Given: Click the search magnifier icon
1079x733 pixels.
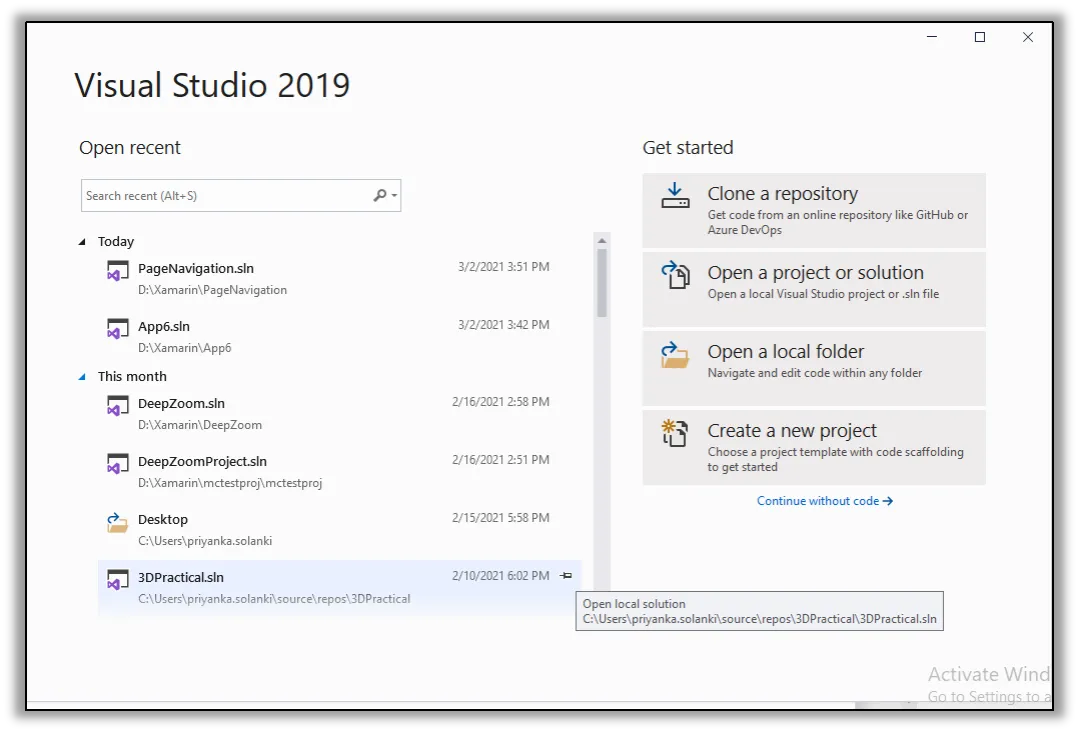Looking at the screenshot, I should [x=380, y=195].
